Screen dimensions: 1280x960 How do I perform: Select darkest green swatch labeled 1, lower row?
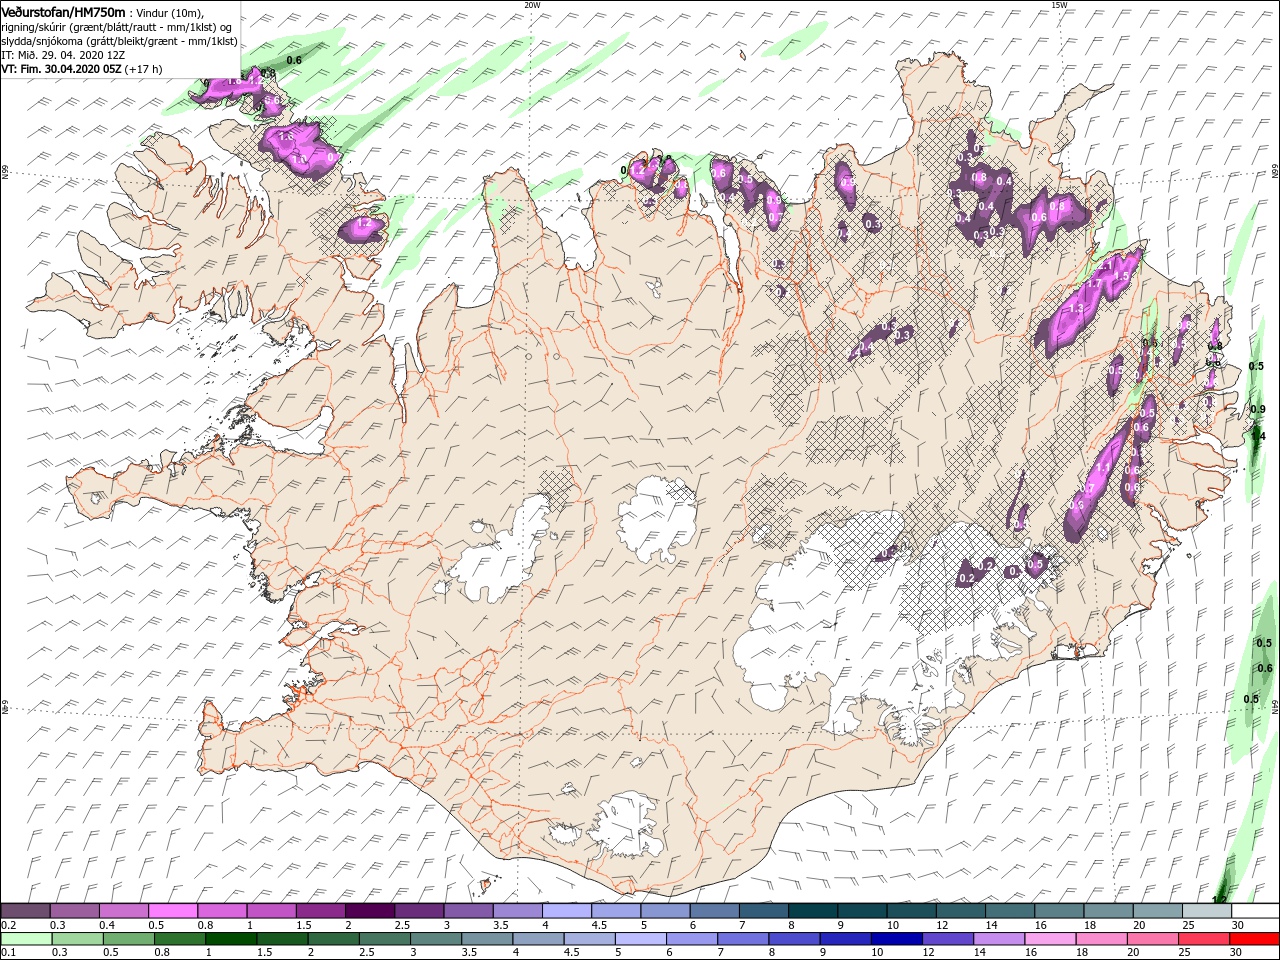(x=230, y=939)
